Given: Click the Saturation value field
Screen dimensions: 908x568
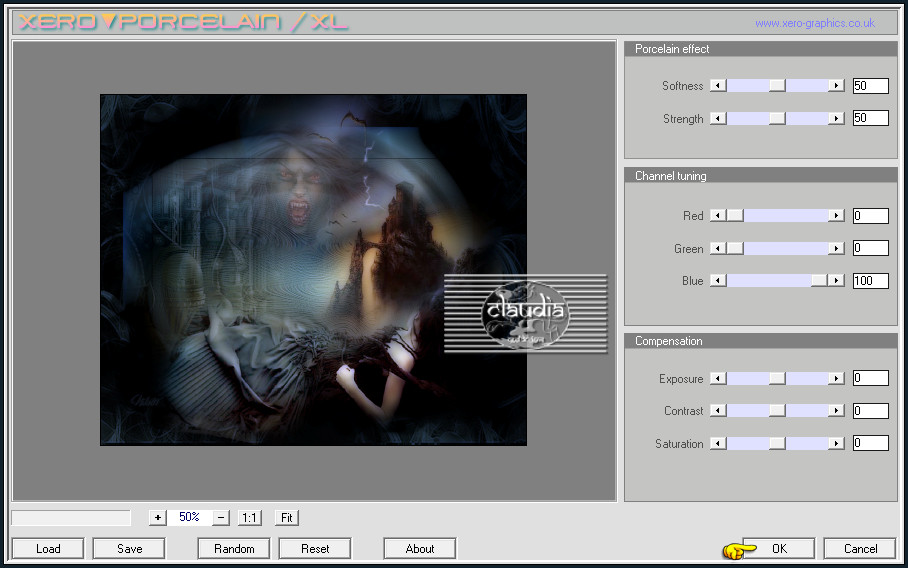Looking at the screenshot, I should point(870,444).
